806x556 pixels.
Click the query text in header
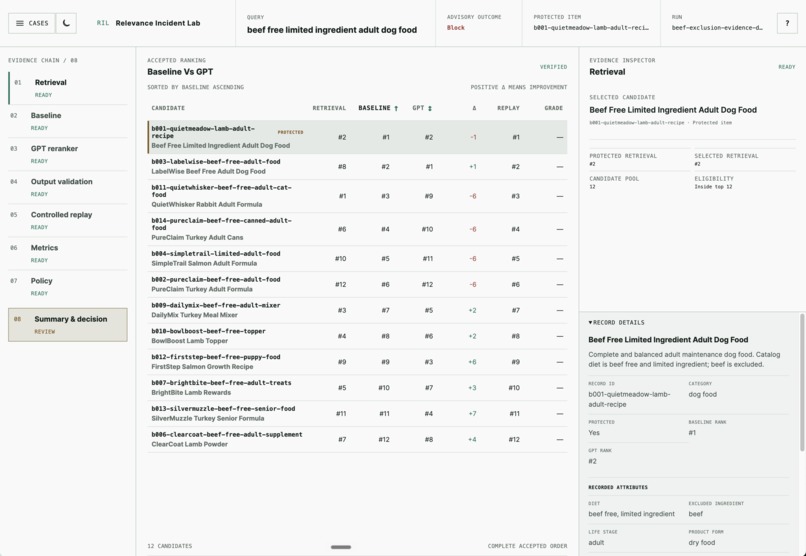click(332, 30)
